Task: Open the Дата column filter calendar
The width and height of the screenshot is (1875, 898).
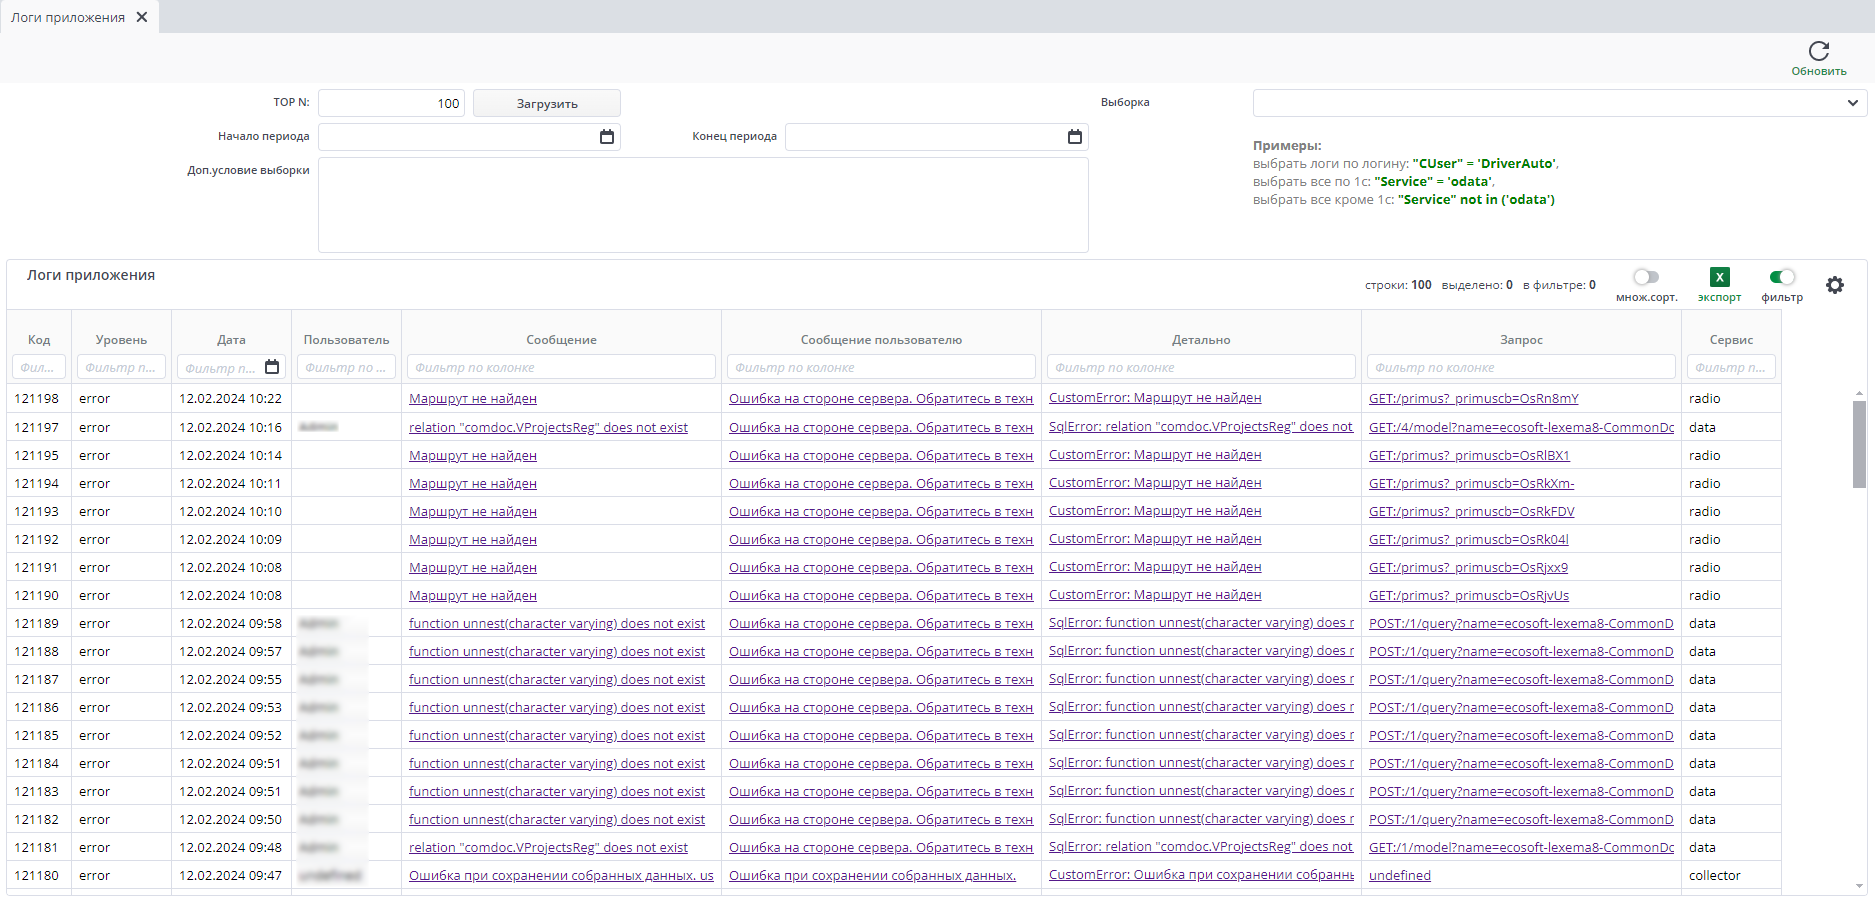Action: (272, 368)
